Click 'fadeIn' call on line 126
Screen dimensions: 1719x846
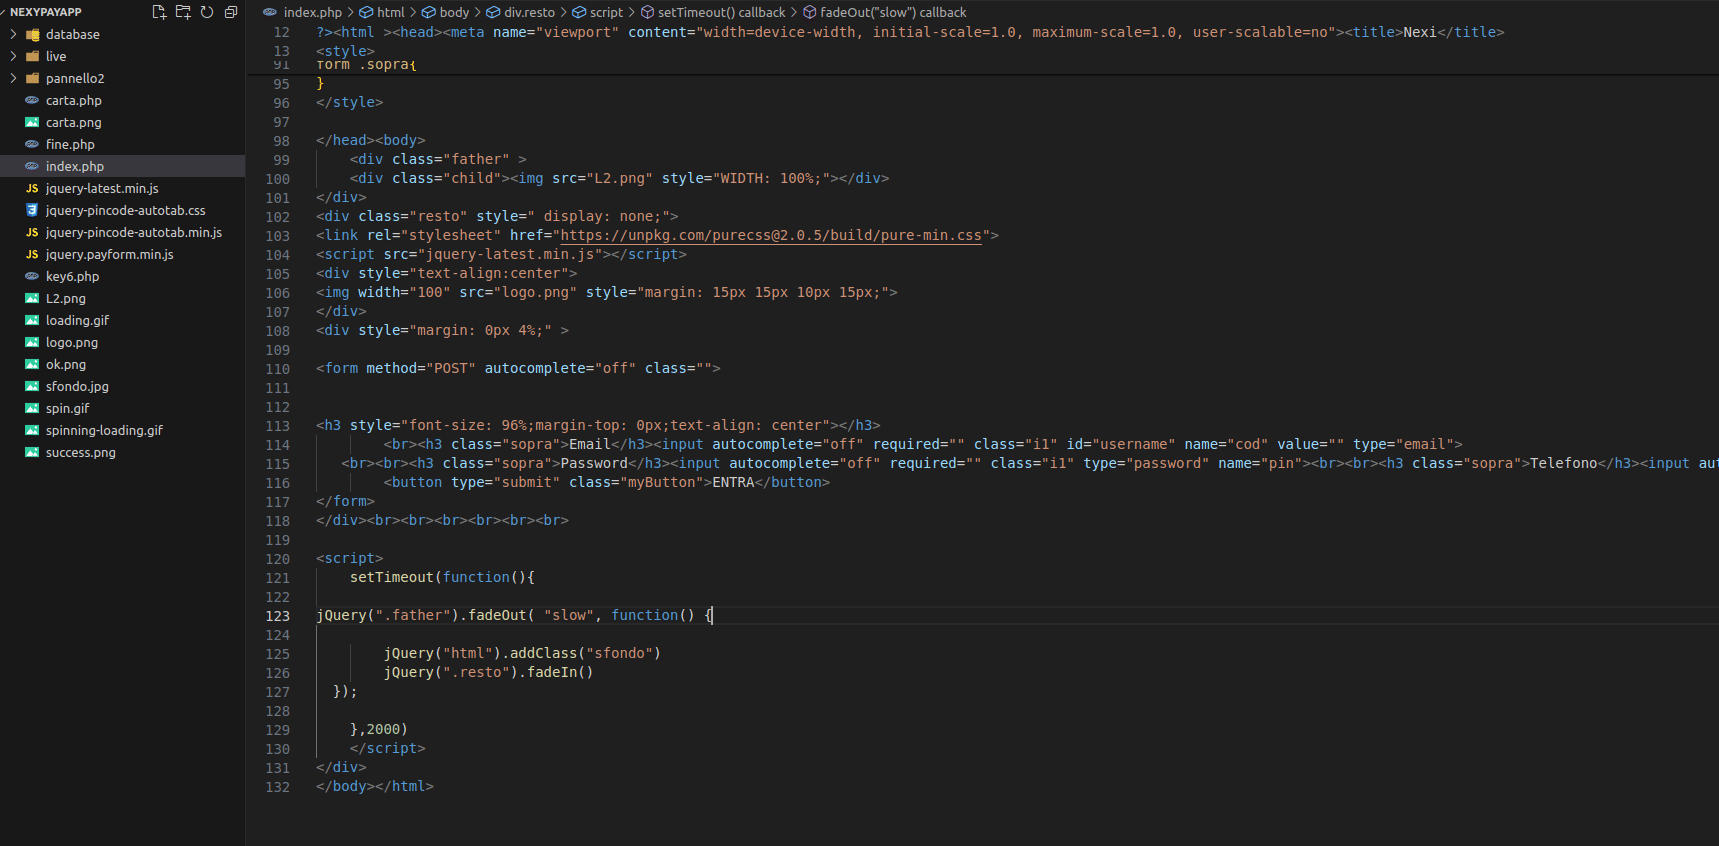click(x=552, y=672)
